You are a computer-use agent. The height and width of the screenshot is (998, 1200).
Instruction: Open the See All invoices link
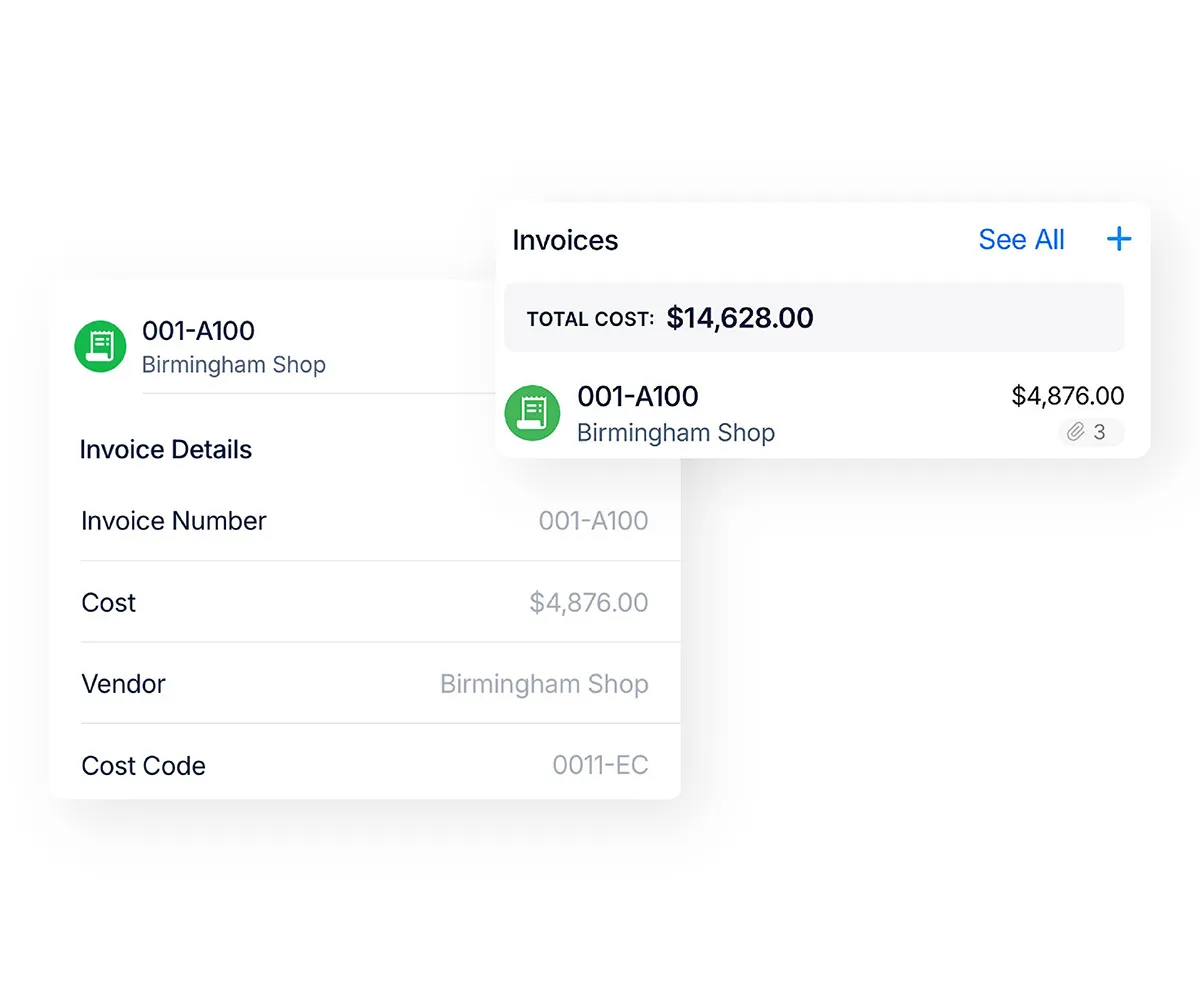(x=1021, y=239)
